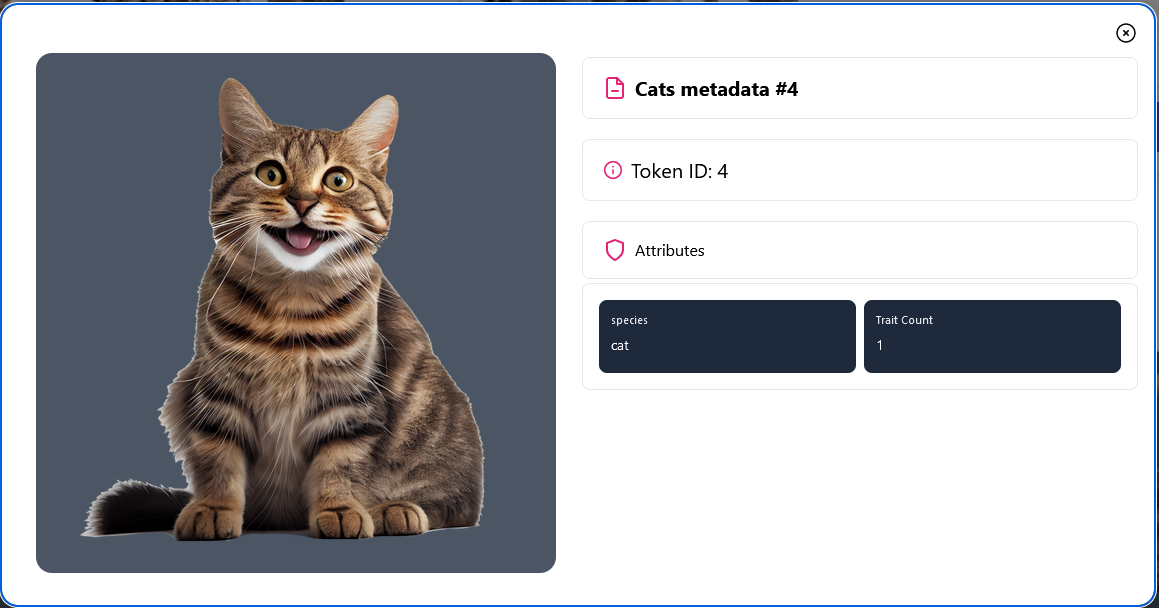This screenshot has height=608, width=1159.
Task: Click the "Trait Count" label text
Action: click(904, 320)
